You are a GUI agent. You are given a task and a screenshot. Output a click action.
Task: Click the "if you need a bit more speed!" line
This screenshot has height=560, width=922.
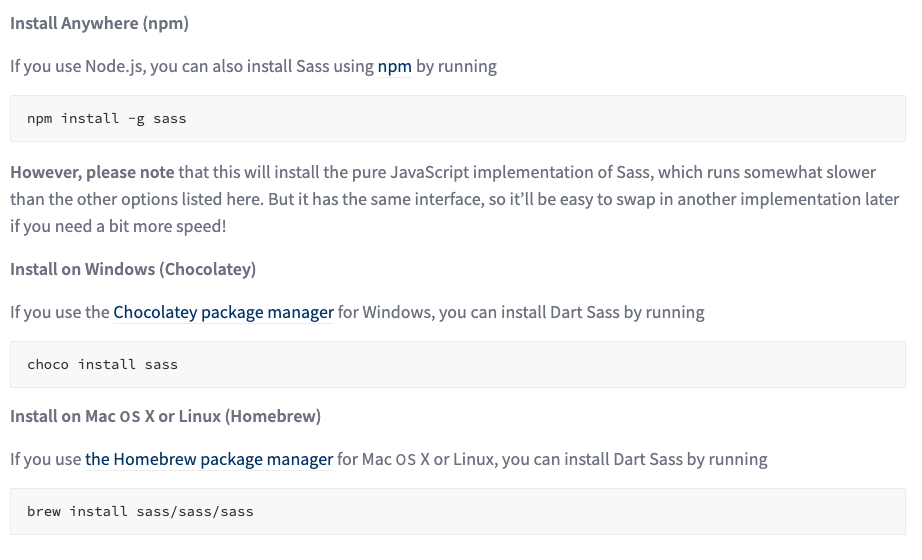coord(118,226)
